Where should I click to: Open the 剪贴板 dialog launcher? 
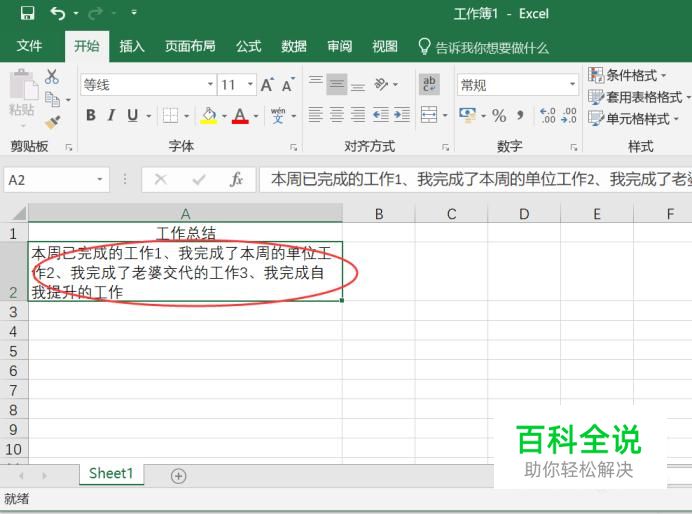pyautogui.click(x=69, y=147)
